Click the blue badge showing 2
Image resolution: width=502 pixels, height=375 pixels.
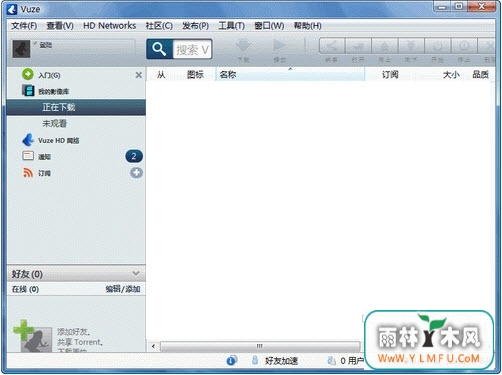(x=134, y=156)
